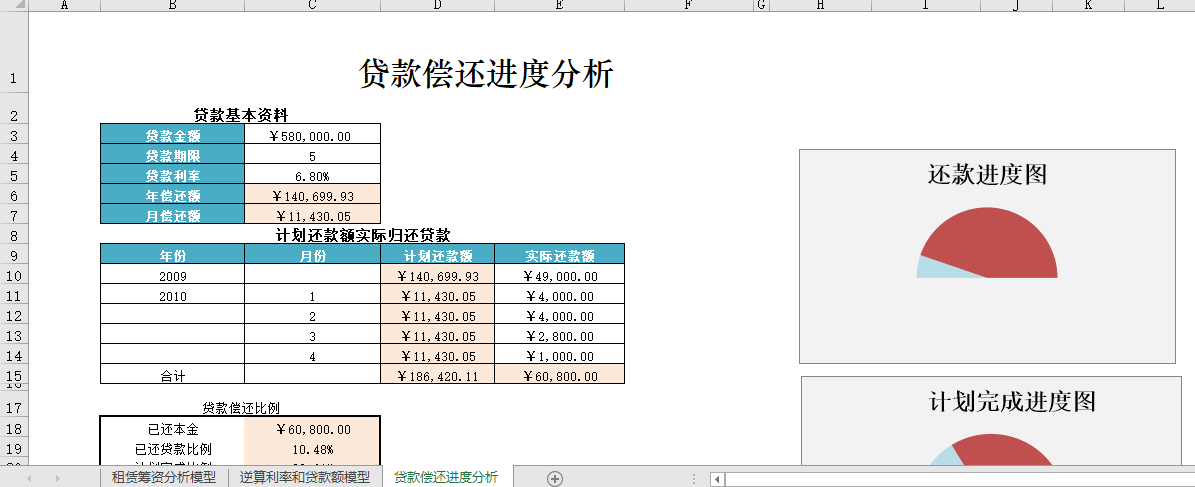1195x487 pixels.
Task: Select the 贷款利率 value cell 6.80%
Action: pyautogui.click(x=312, y=175)
